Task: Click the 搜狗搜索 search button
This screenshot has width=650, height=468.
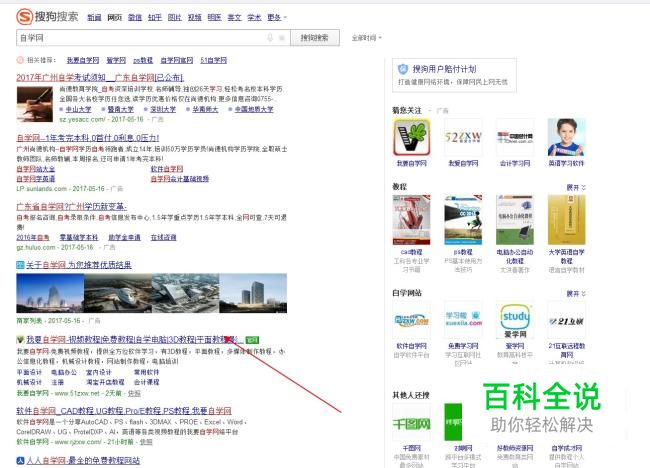Action: point(315,38)
